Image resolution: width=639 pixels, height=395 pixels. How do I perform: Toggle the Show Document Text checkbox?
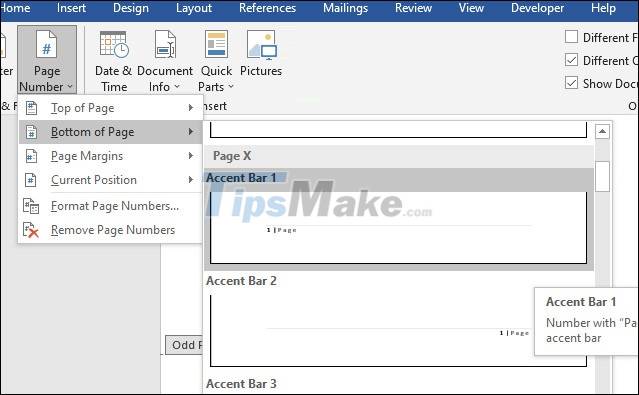(571, 83)
